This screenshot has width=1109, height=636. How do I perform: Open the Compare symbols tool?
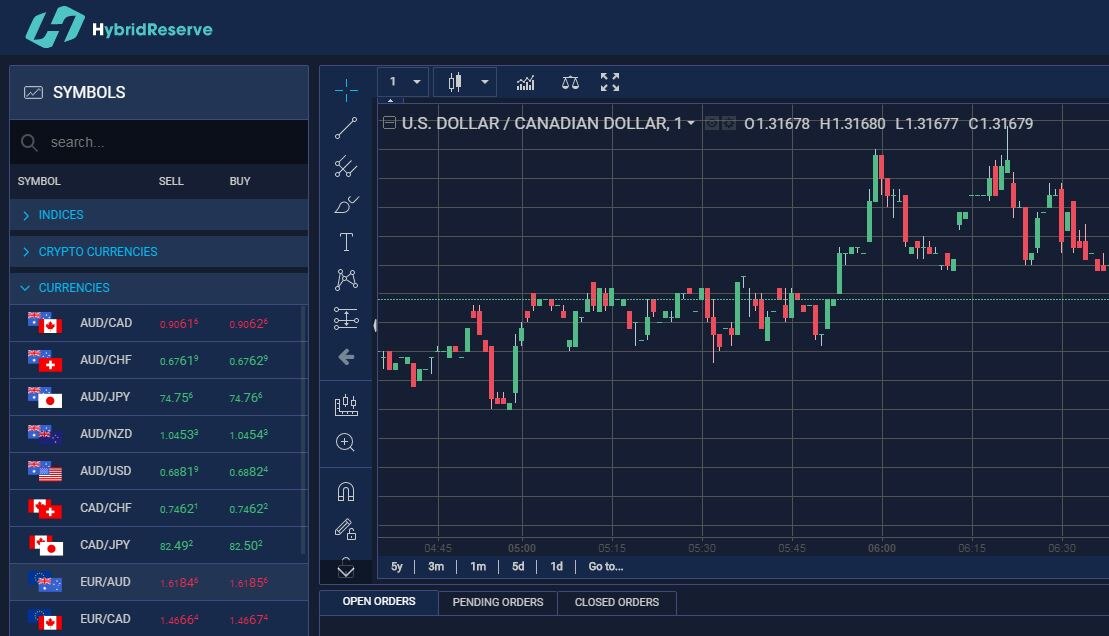click(x=569, y=82)
